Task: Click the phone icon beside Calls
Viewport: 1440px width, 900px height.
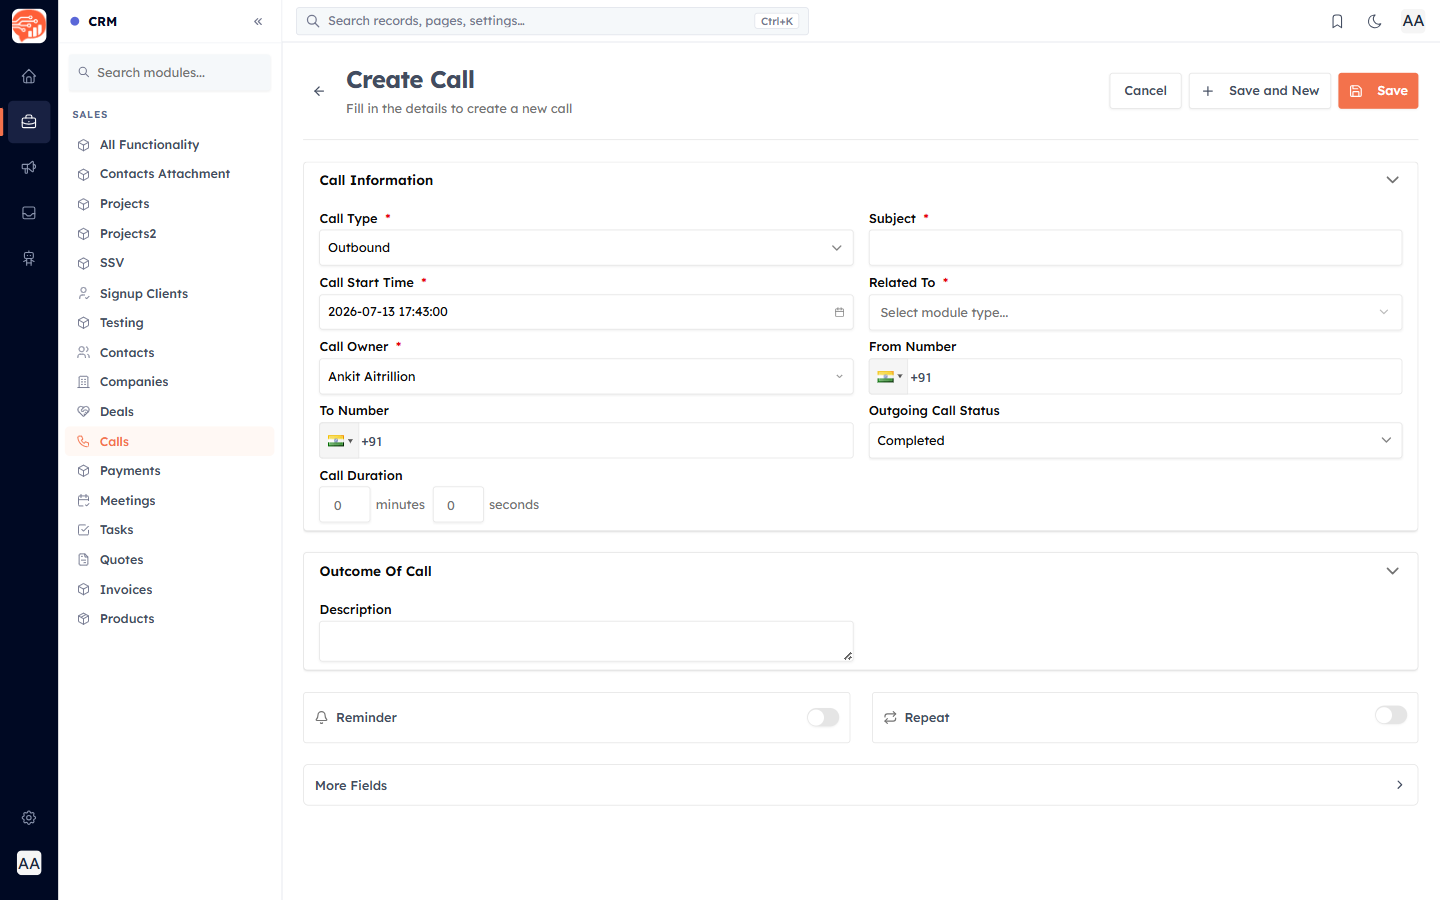Action: (x=84, y=442)
